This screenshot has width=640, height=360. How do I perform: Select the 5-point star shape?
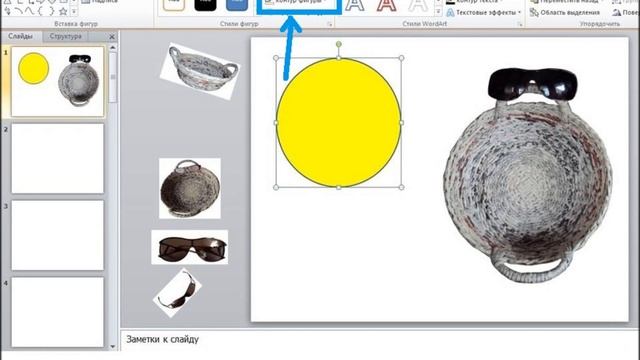pos(63,11)
